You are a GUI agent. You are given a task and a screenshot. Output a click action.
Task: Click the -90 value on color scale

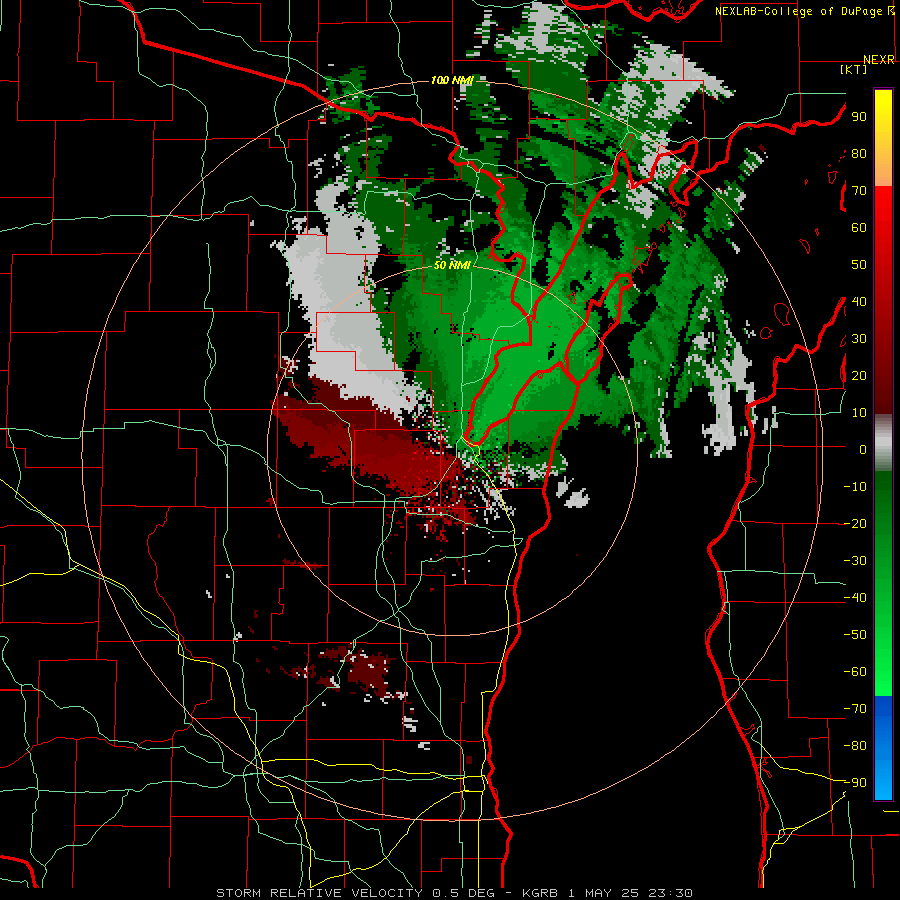855,783
